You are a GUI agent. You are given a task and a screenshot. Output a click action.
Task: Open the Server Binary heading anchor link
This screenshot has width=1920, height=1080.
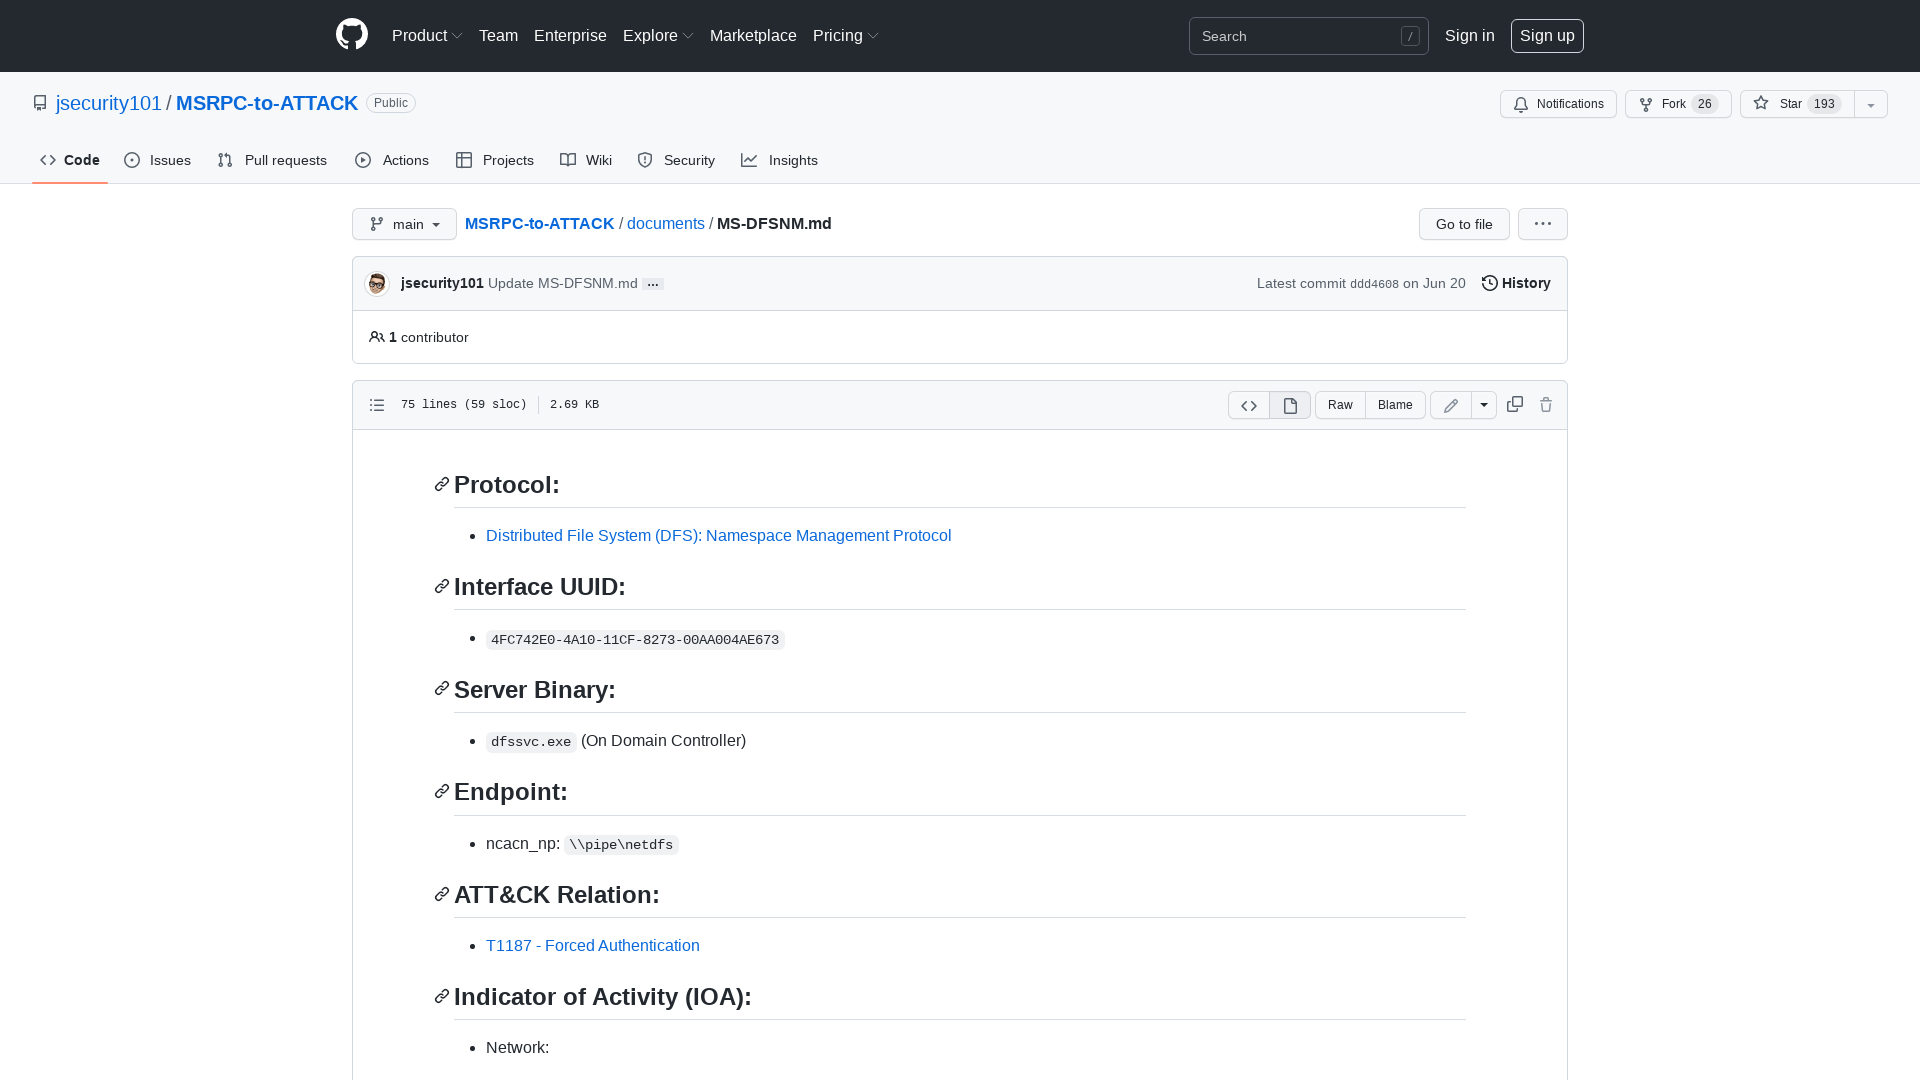coord(442,690)
